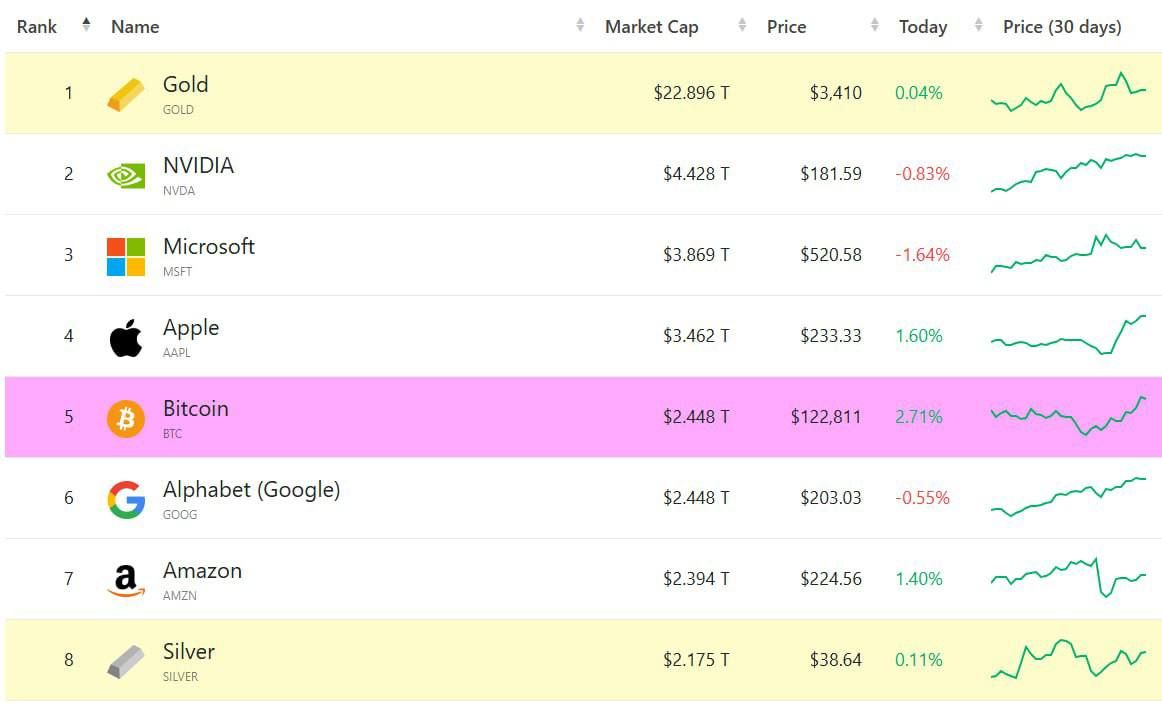The width and height of the screenshot is (1162, 705).
Task: Click the NVIDIA logo icon
Action: tap(126, 175)
